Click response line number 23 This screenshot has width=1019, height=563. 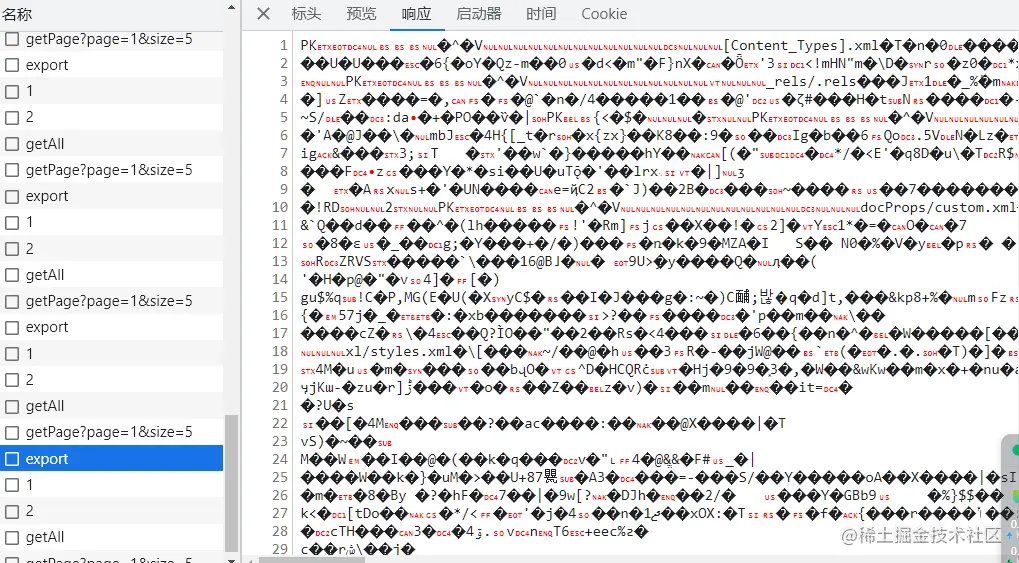[x=280, y=441]
